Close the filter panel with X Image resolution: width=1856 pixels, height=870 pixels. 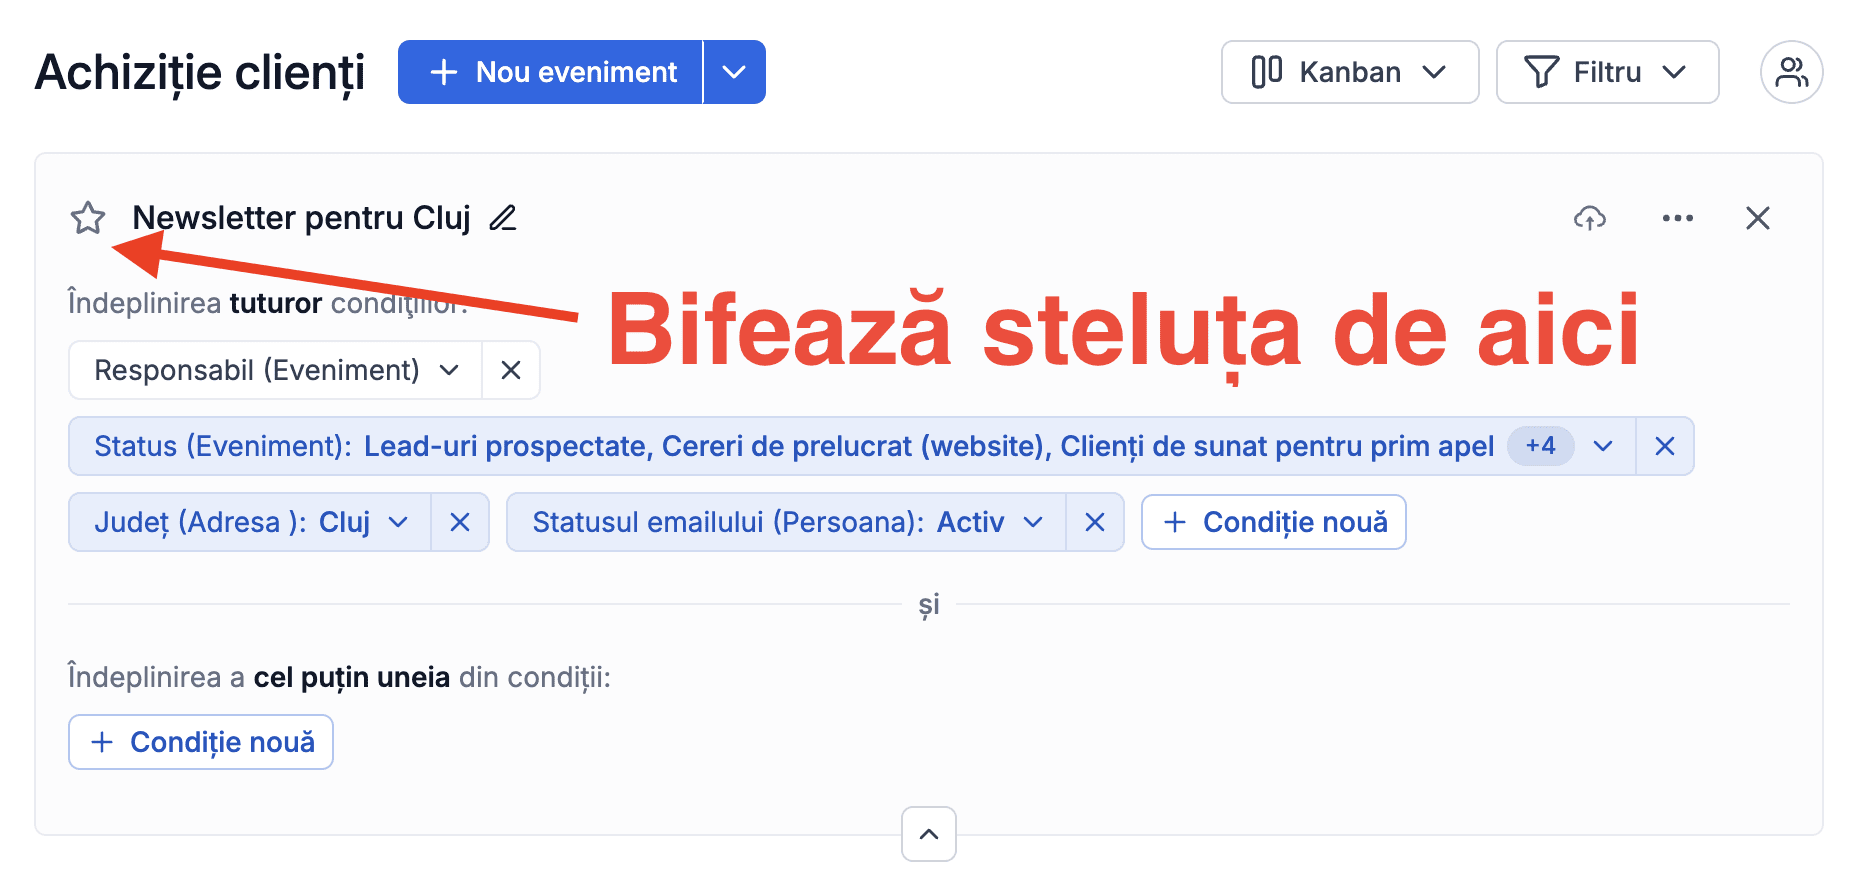click(1758, 218)
